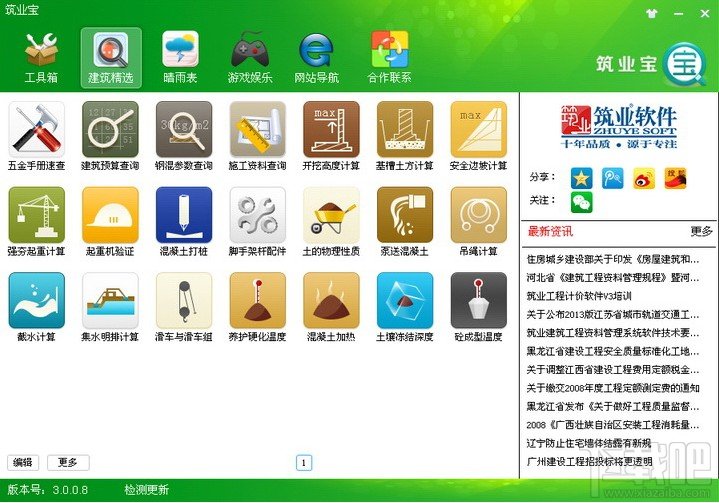
Task: Open news 2008《广西壮族自治区安装工程消耗量...
Action: pos(613,425)
